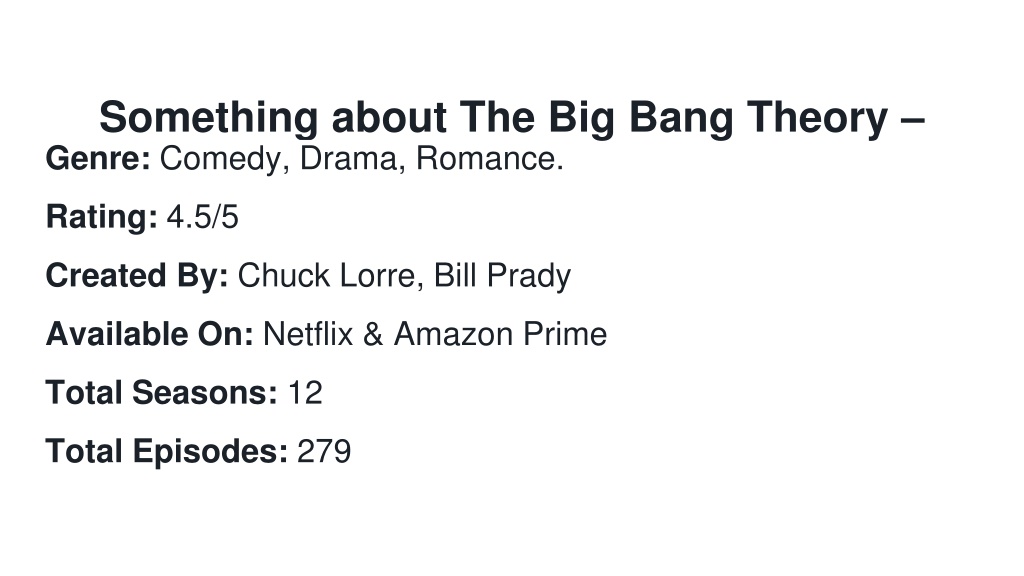Click the bold 'Total Episodes:' label

tap(167, 453)
